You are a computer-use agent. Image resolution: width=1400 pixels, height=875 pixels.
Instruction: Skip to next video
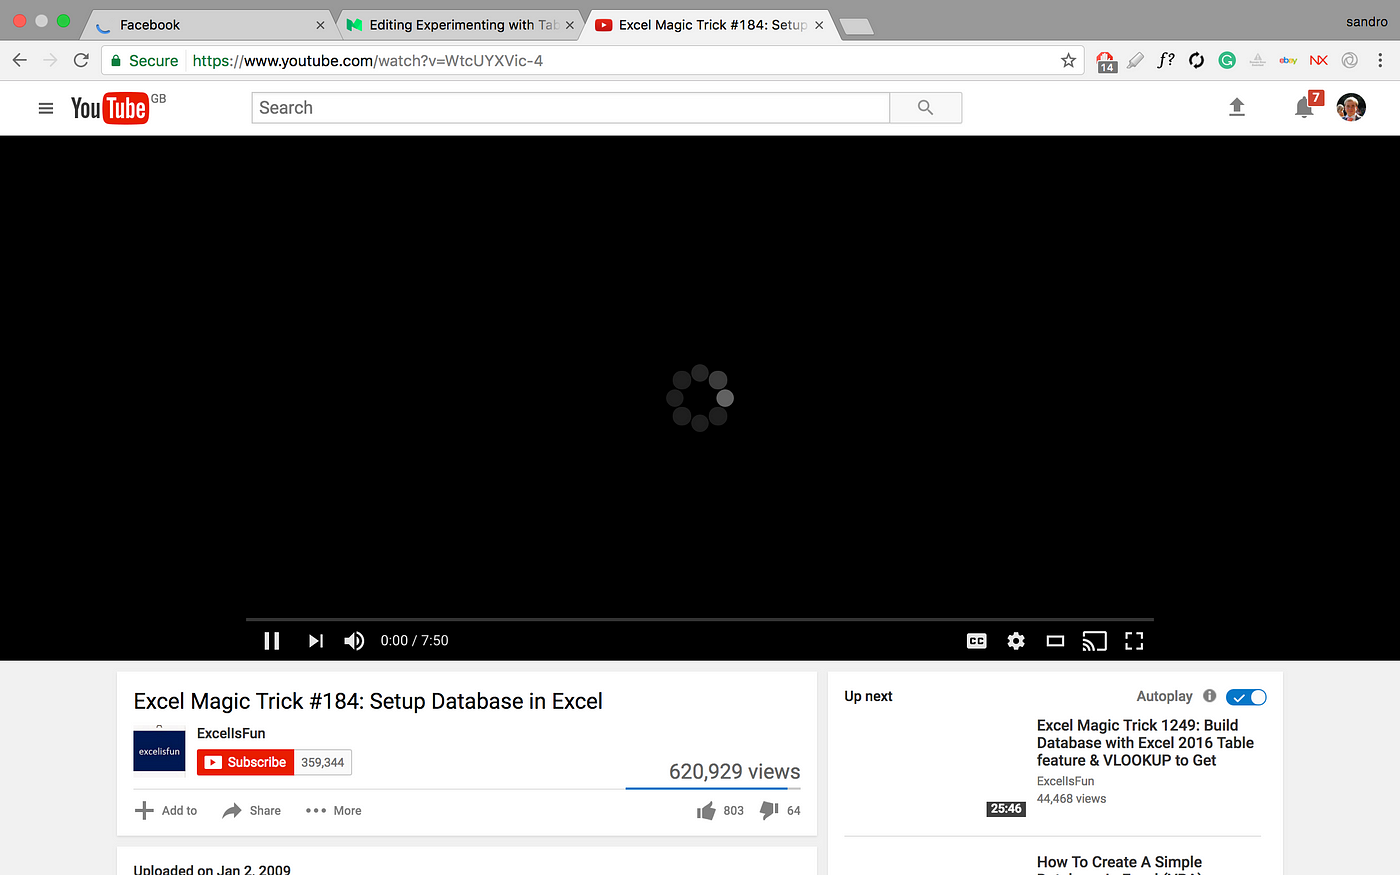tap(315, 641)
